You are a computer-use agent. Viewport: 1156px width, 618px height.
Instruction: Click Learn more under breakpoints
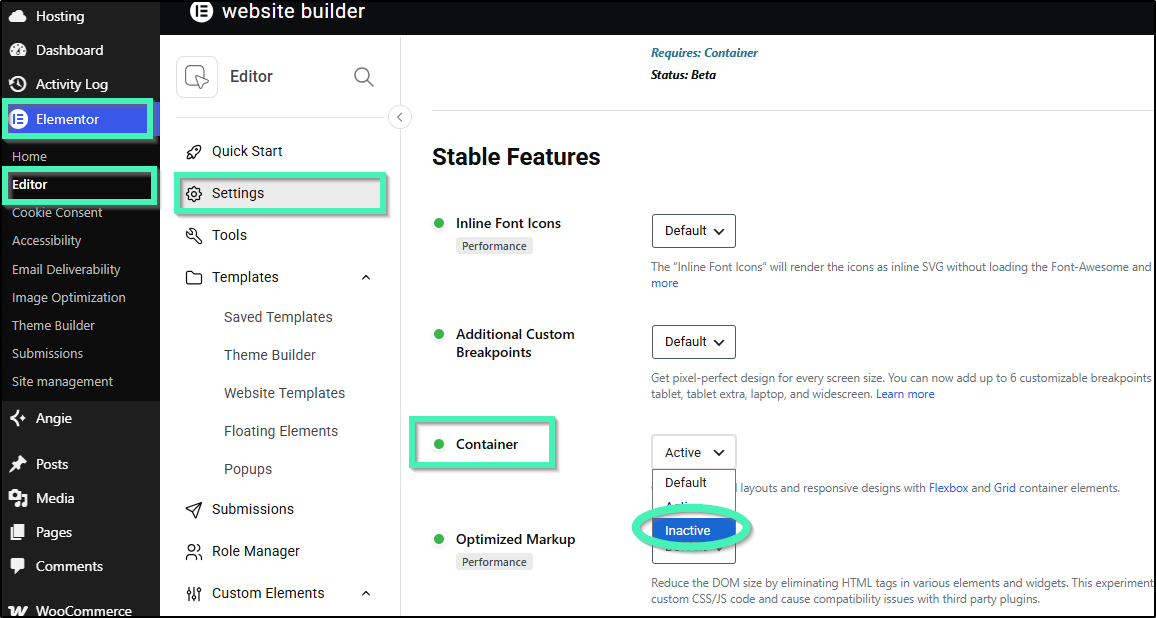(905, 394)
